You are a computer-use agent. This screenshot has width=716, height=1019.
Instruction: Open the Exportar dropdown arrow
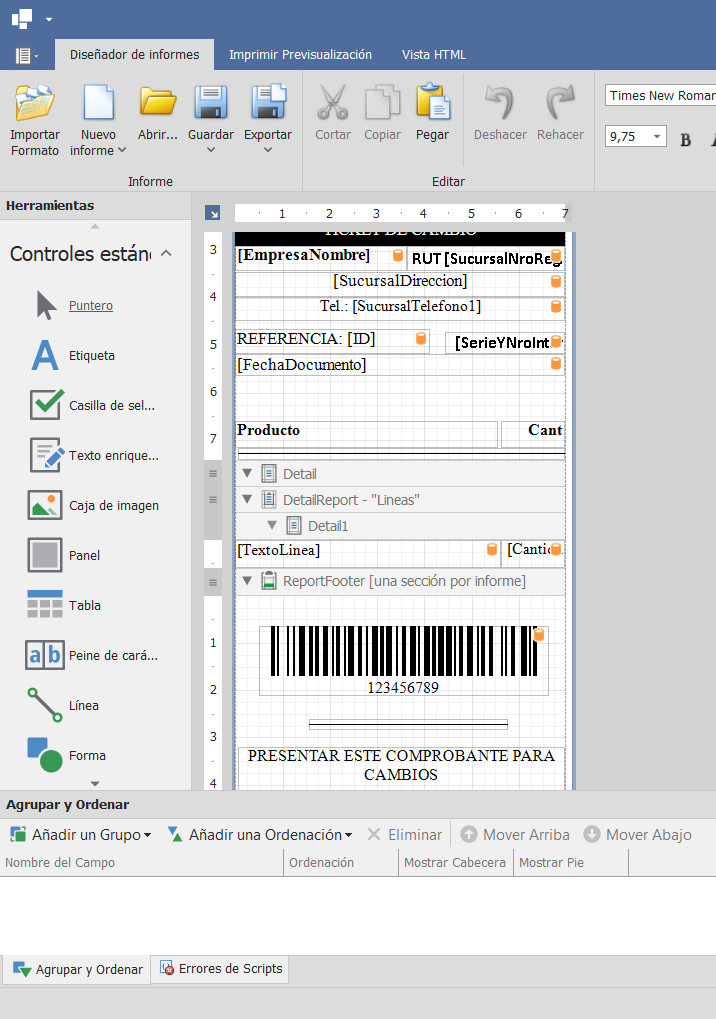[268, 150]
